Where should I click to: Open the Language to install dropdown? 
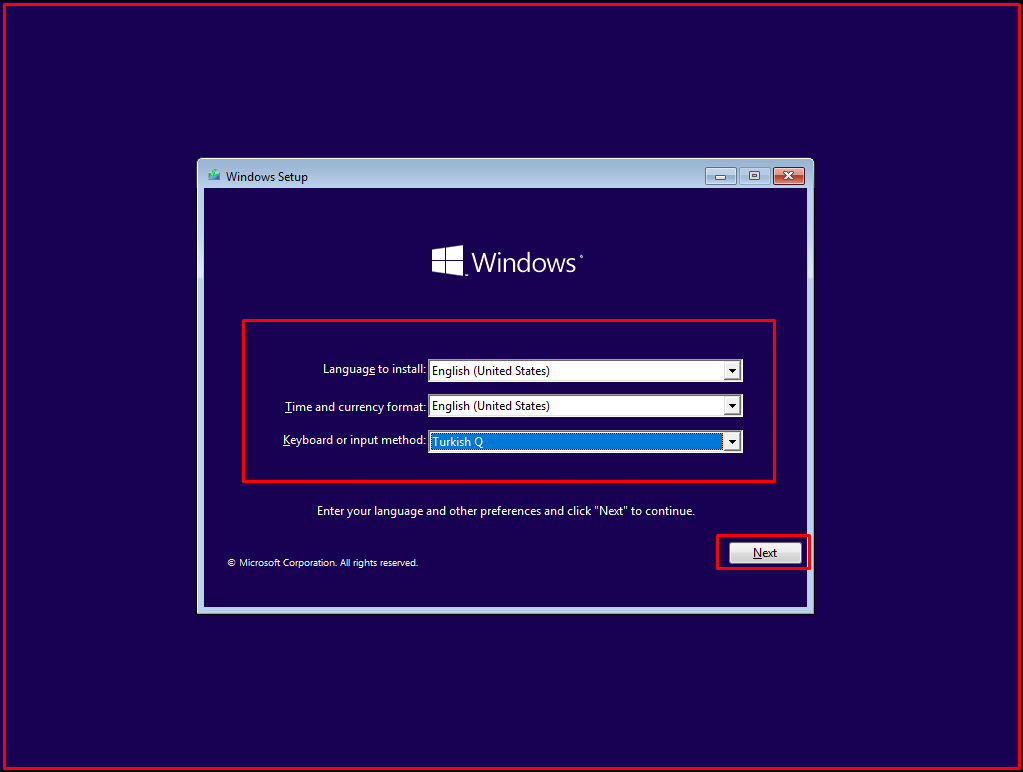(x=585, y=371)
